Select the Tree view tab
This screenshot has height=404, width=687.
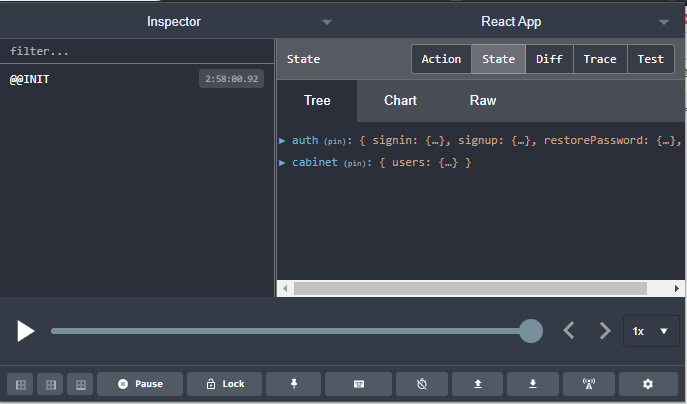click(x=317, y=101)
